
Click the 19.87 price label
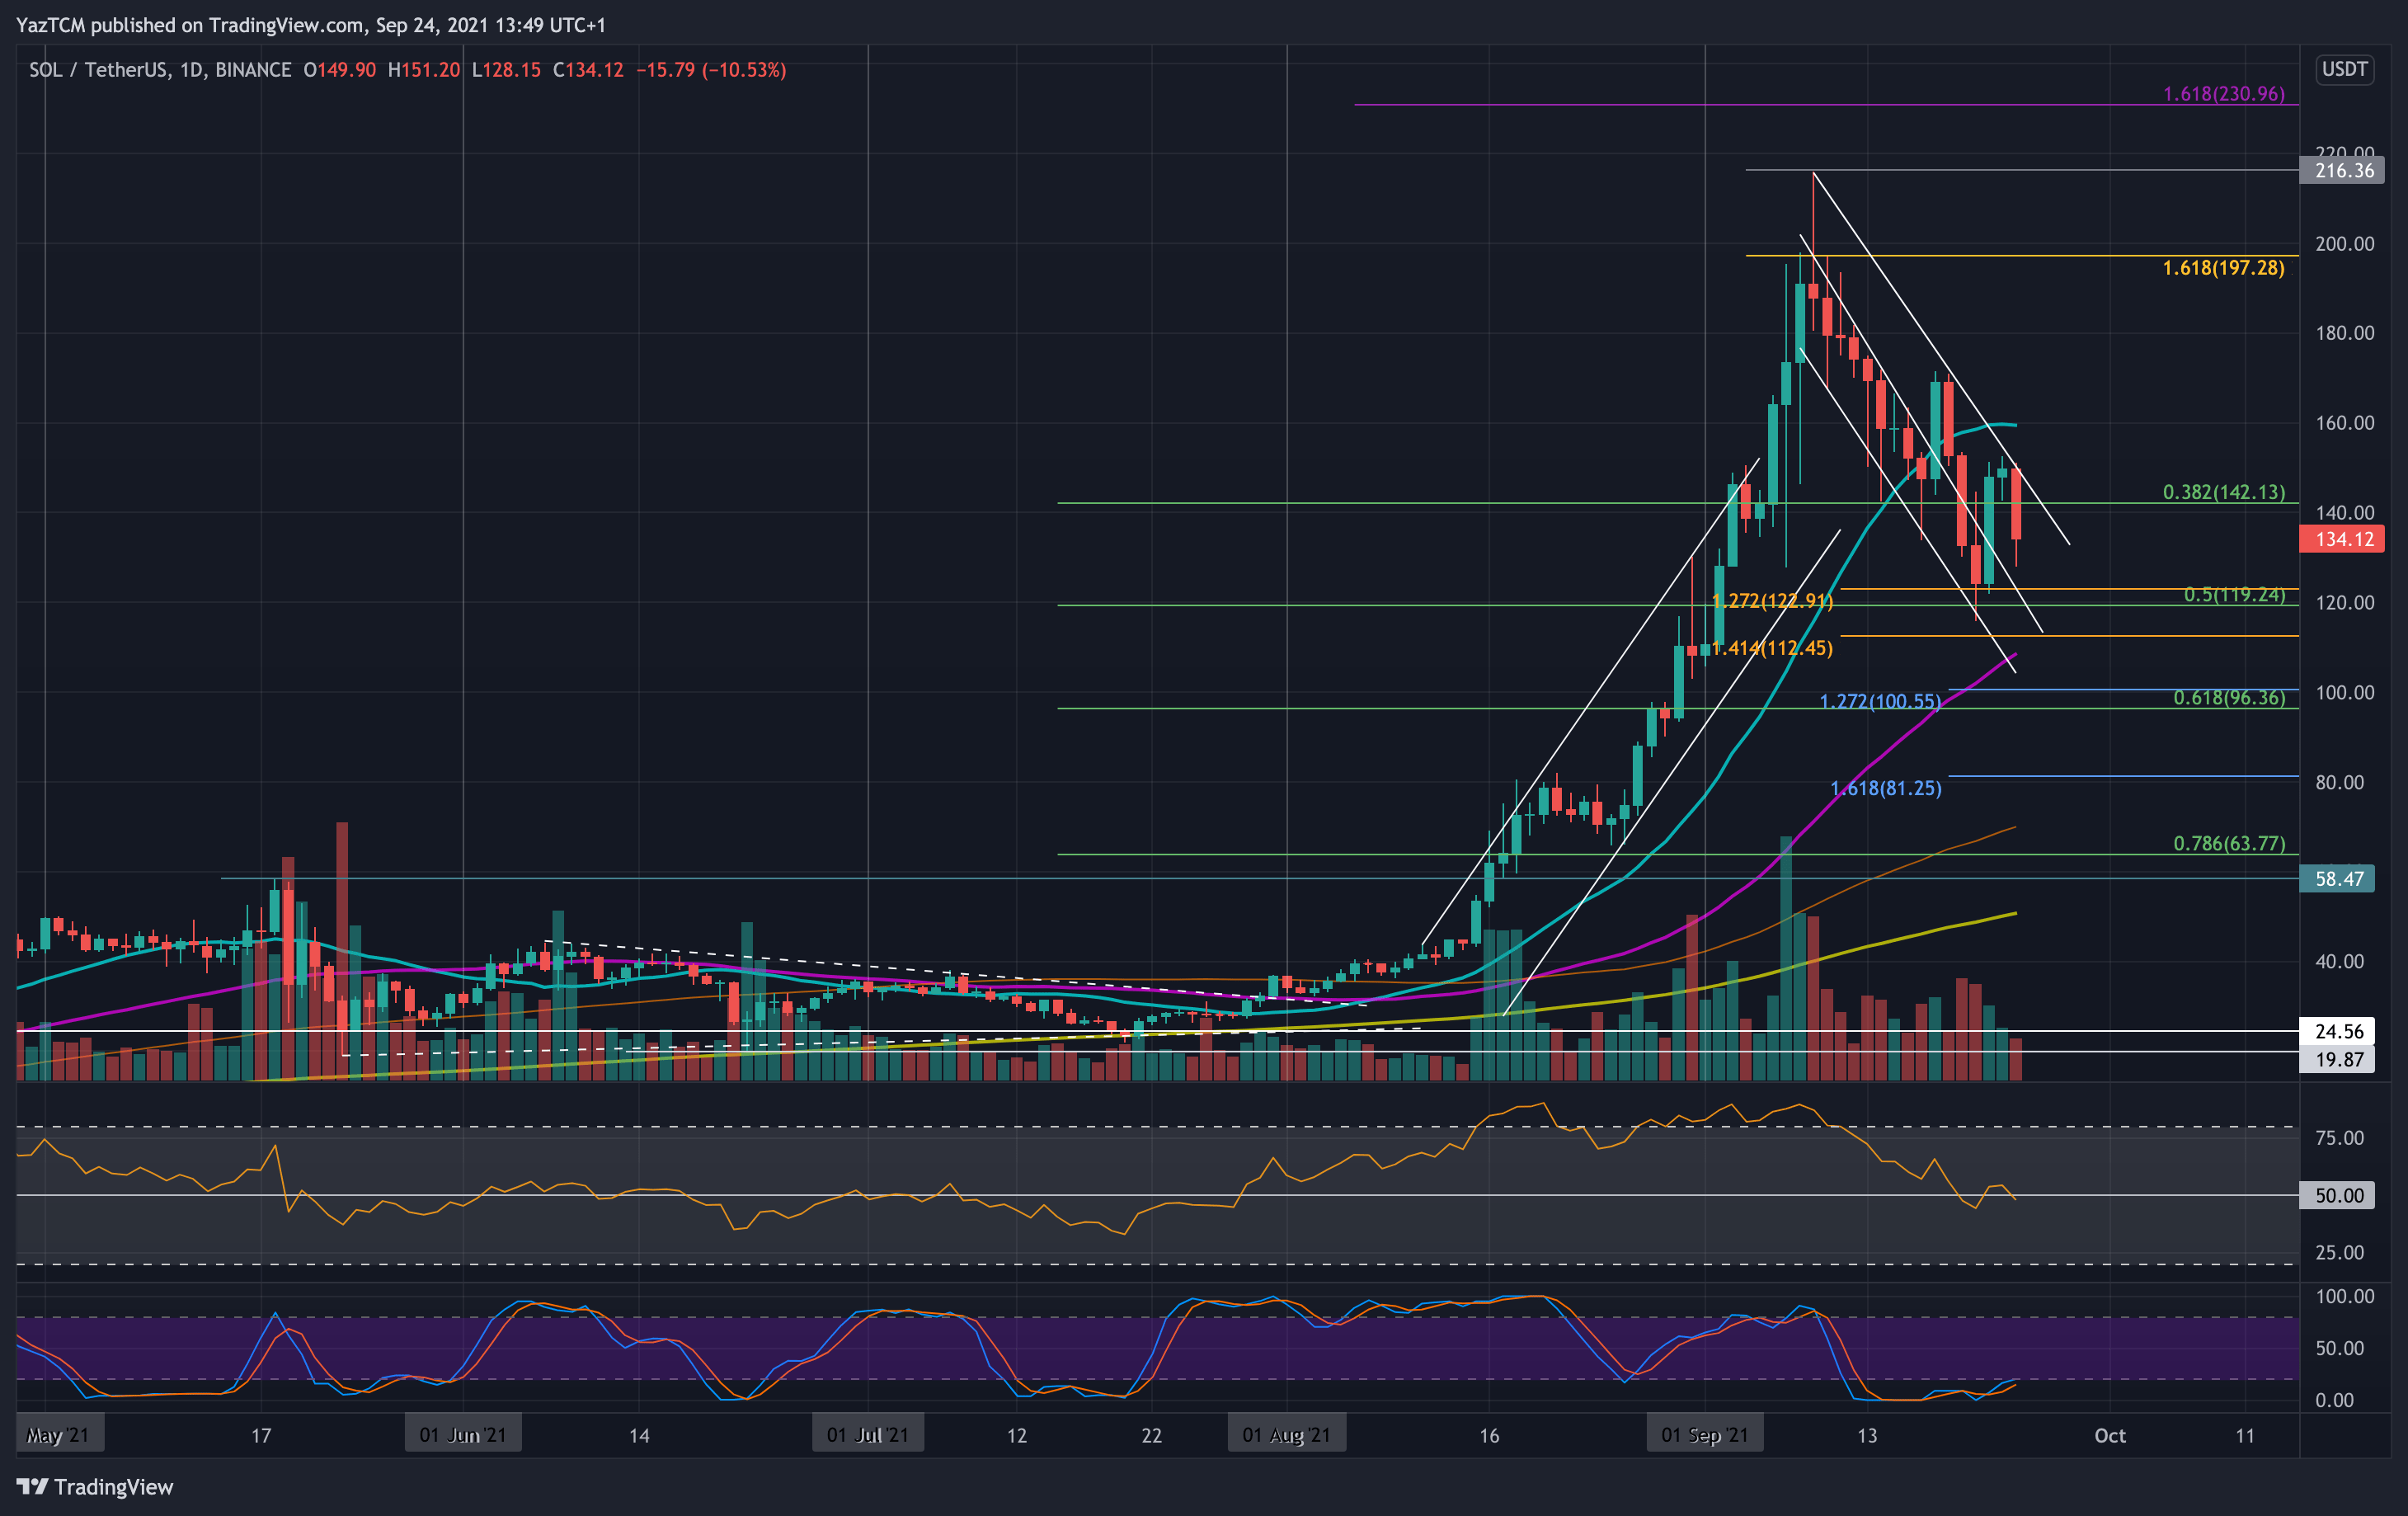[2339, 1059]
